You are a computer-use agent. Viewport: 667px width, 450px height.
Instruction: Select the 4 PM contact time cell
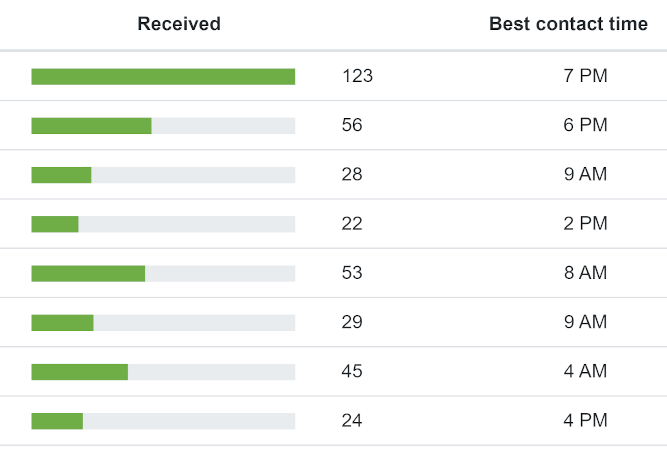[585, 421]
